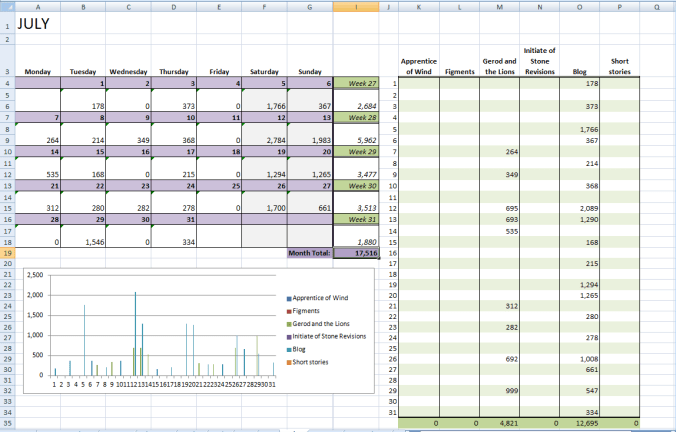Image resolution: width=676 pixels, height=432 pixels.
Task: Click the Short stories column header
Action: point(620,66)
